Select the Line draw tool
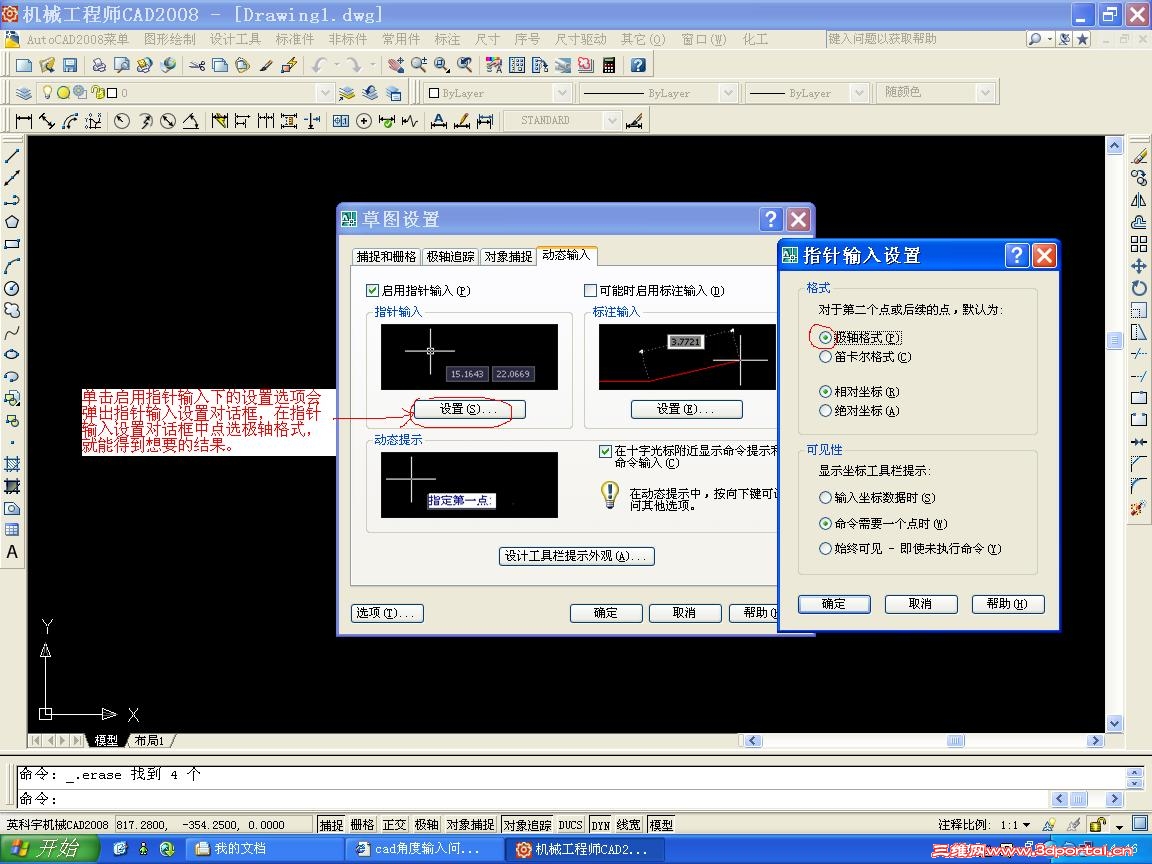The height and width of the screenshot is (864, 1152). (12, 156)
